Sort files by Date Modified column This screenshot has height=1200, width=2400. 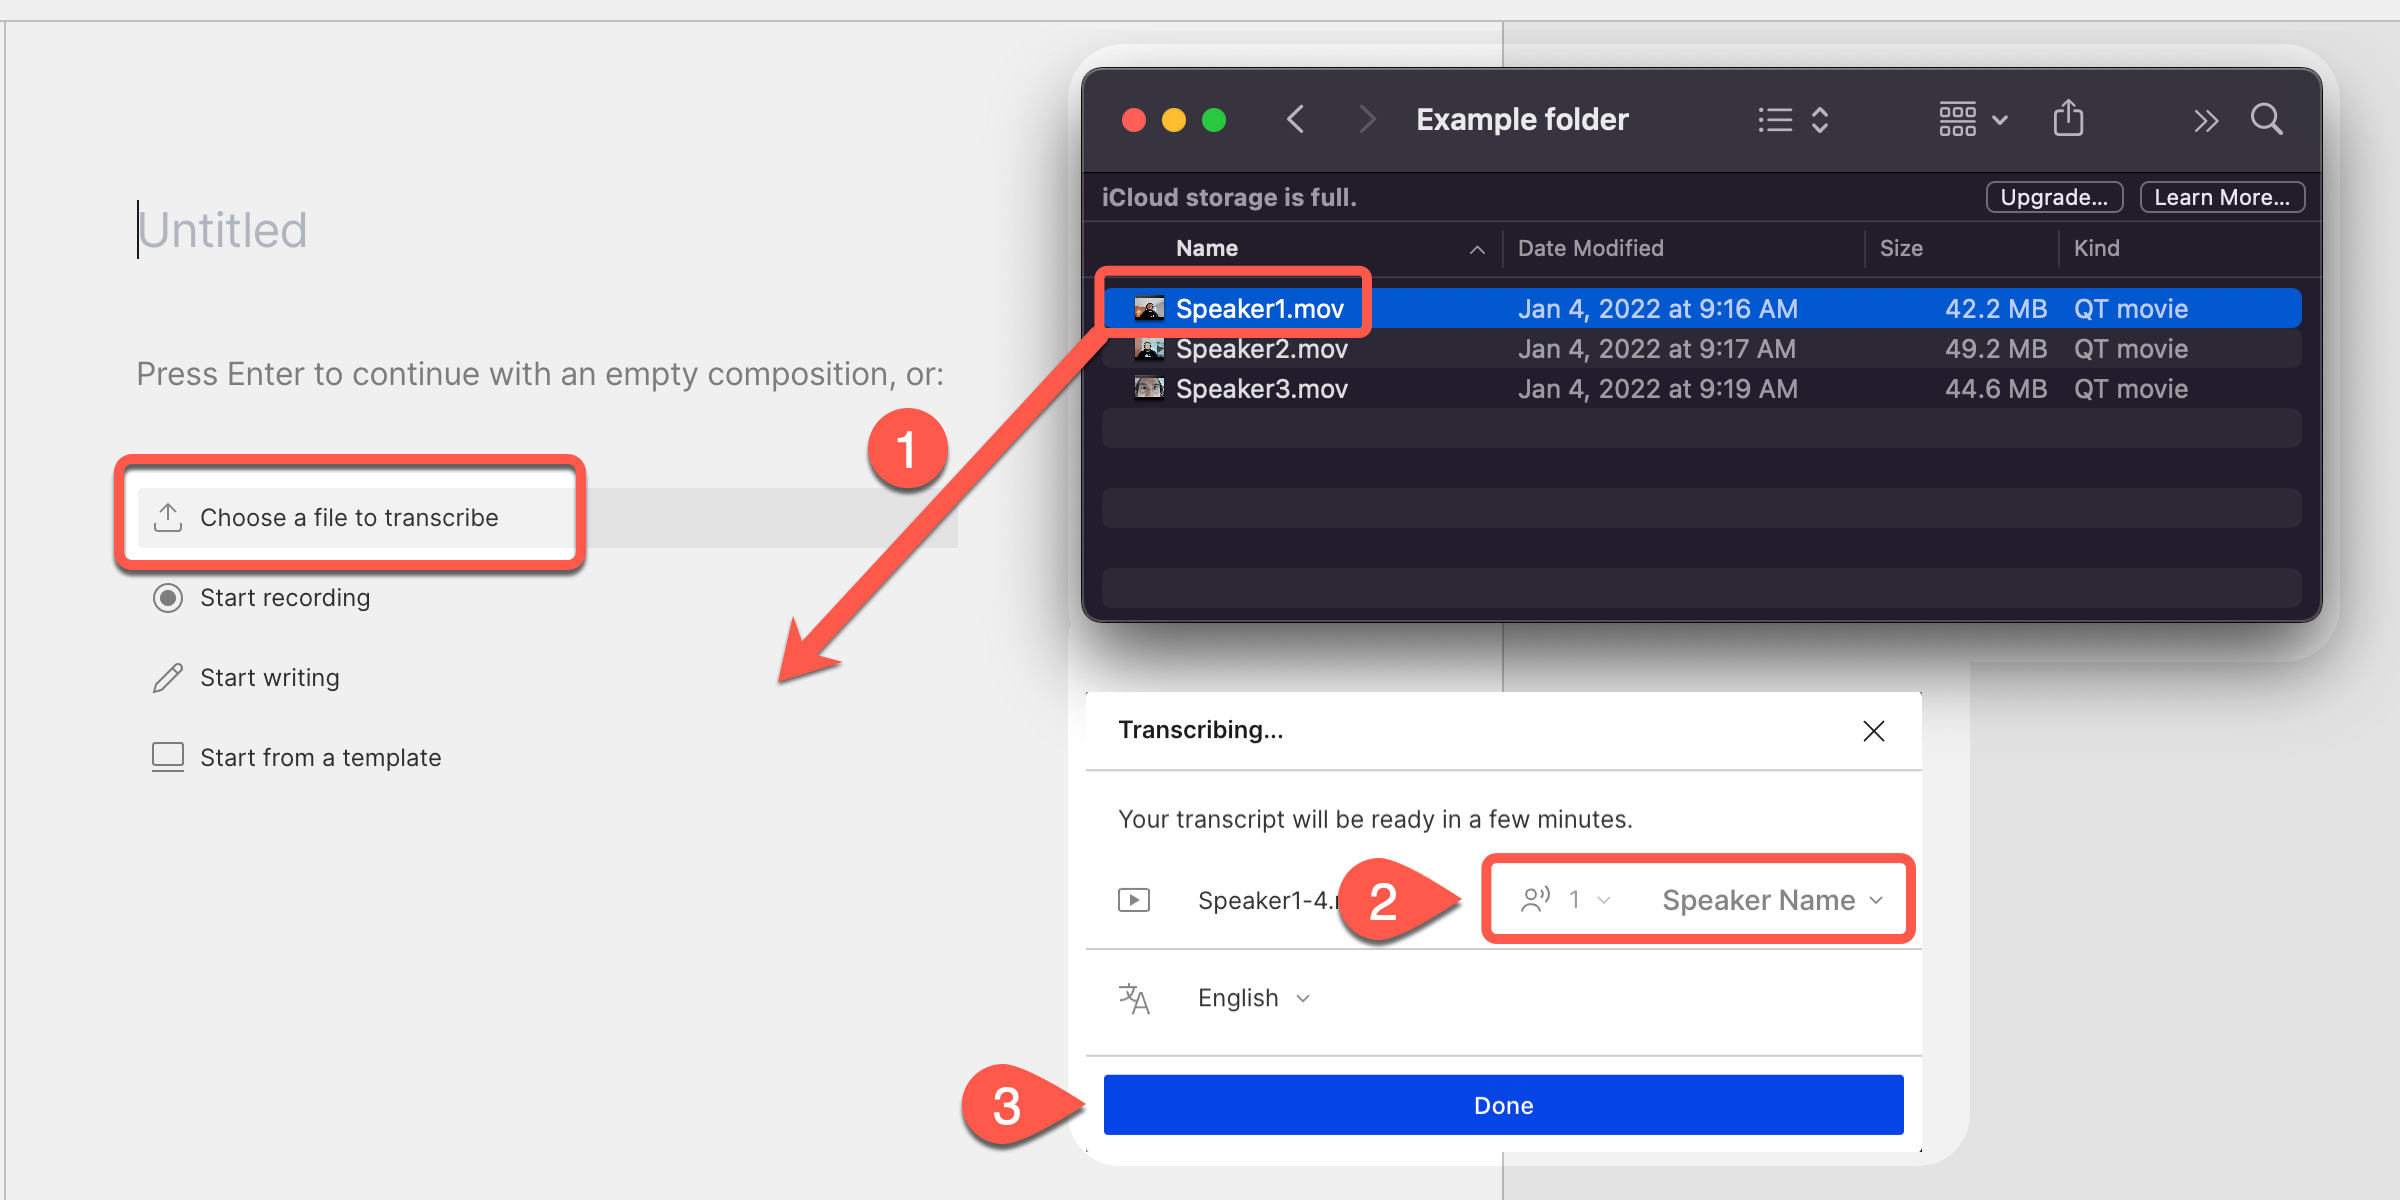[1591, 248]
